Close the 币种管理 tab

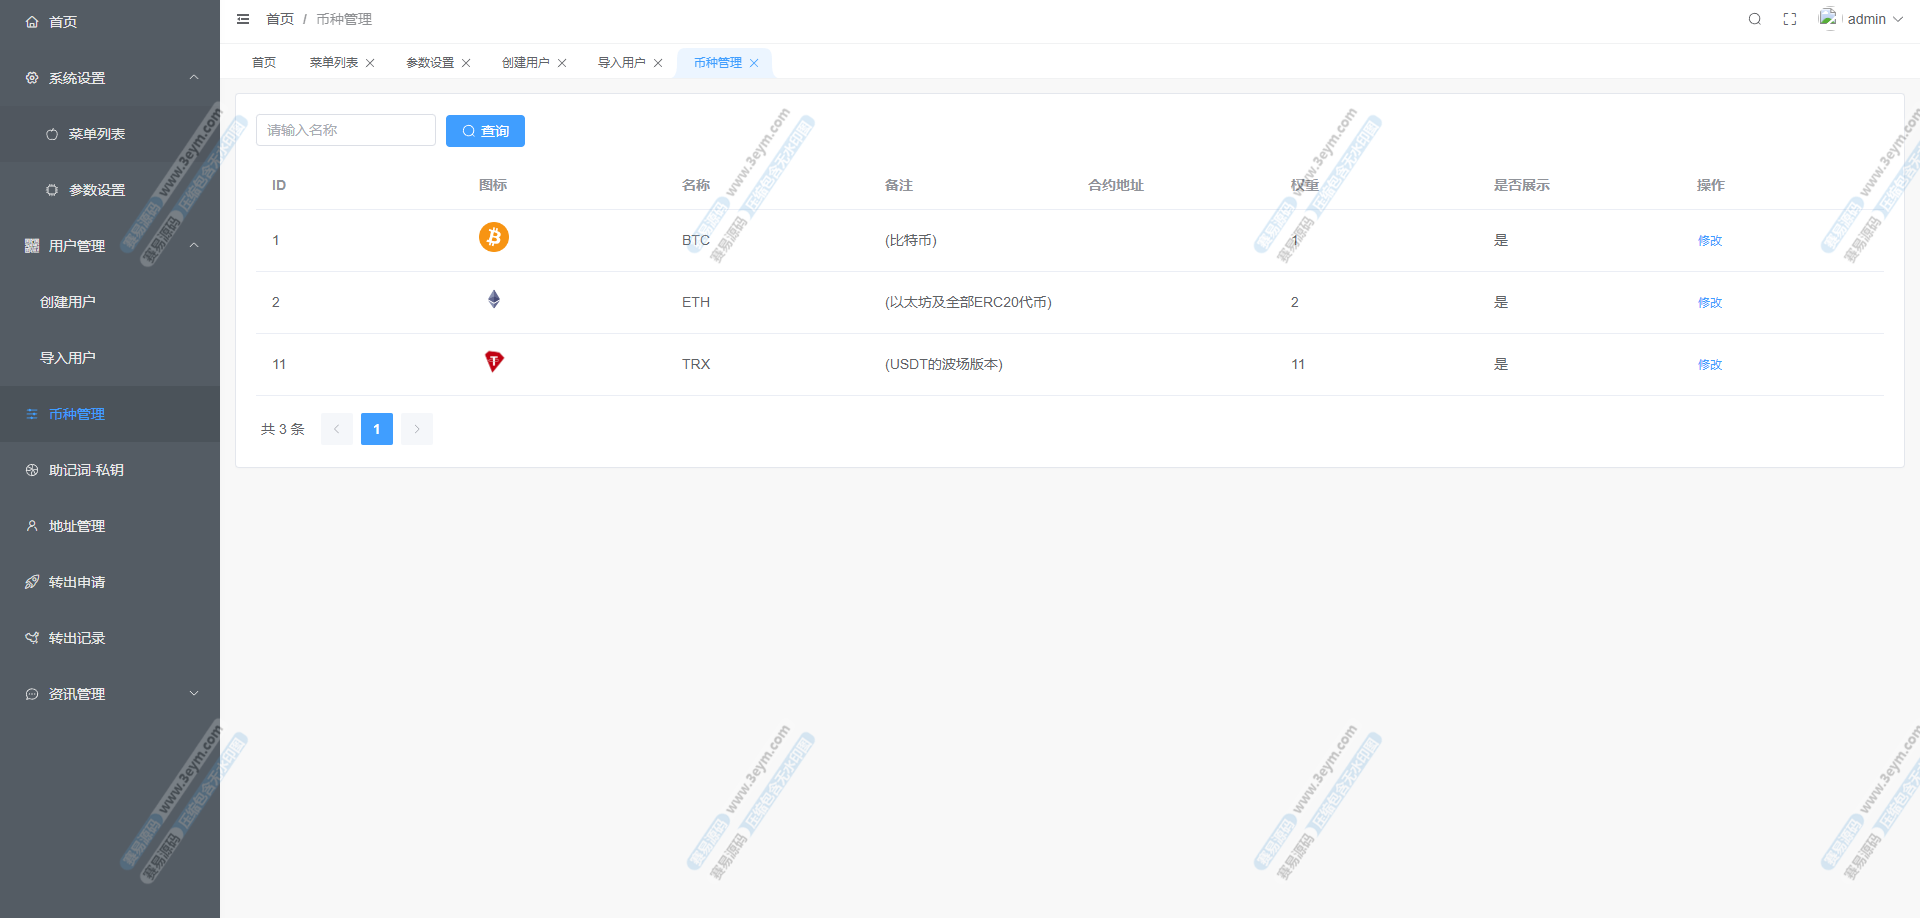(x=754, y=63)
